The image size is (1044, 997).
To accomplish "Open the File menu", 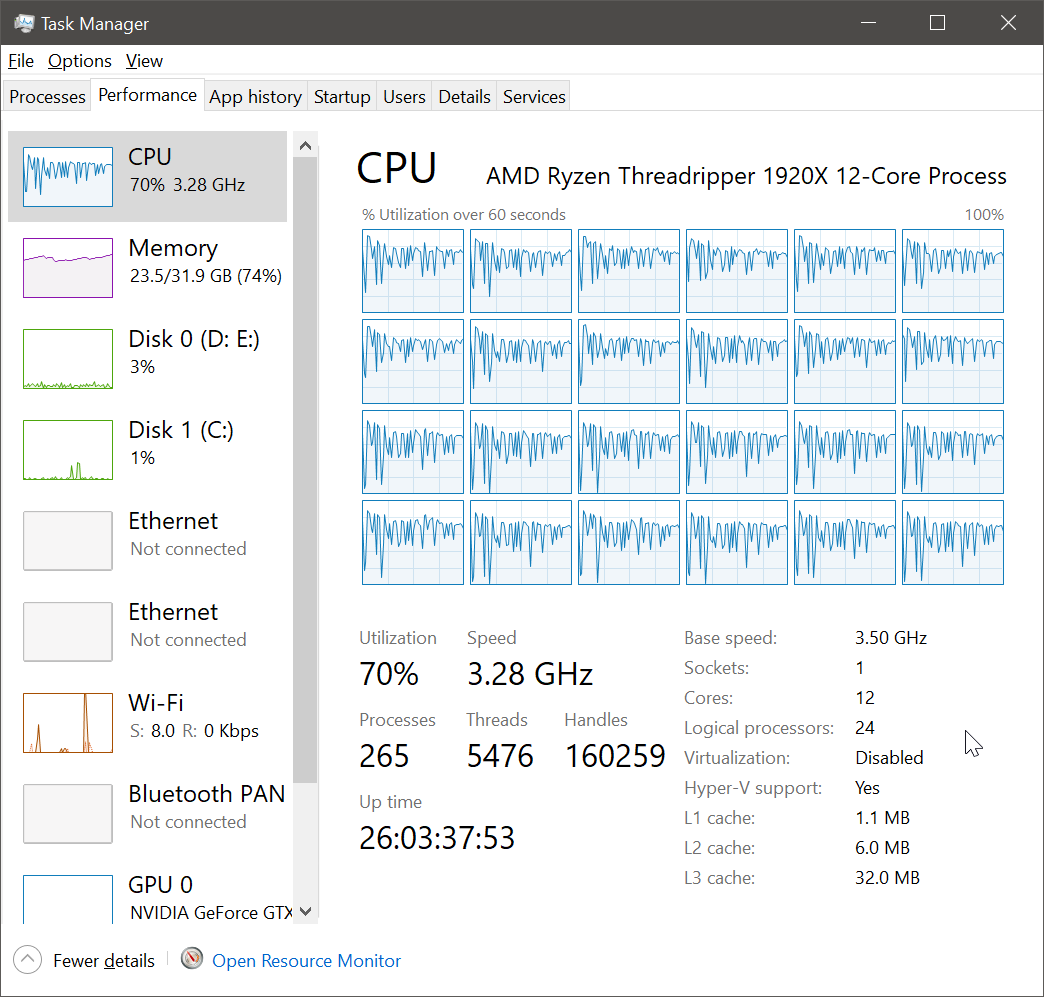I will coord(21,61).
